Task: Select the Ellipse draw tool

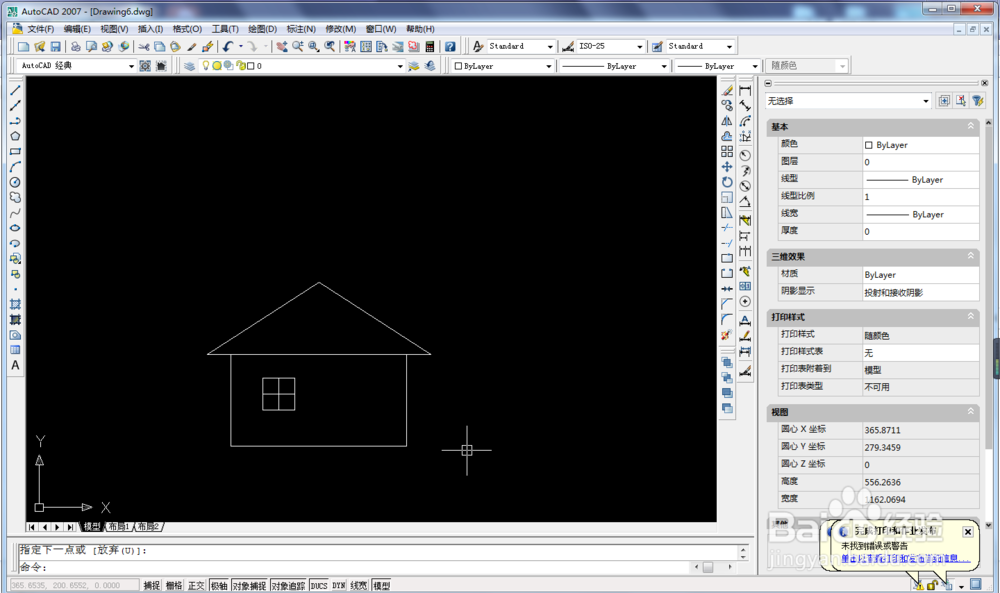Action: [15, 228]
